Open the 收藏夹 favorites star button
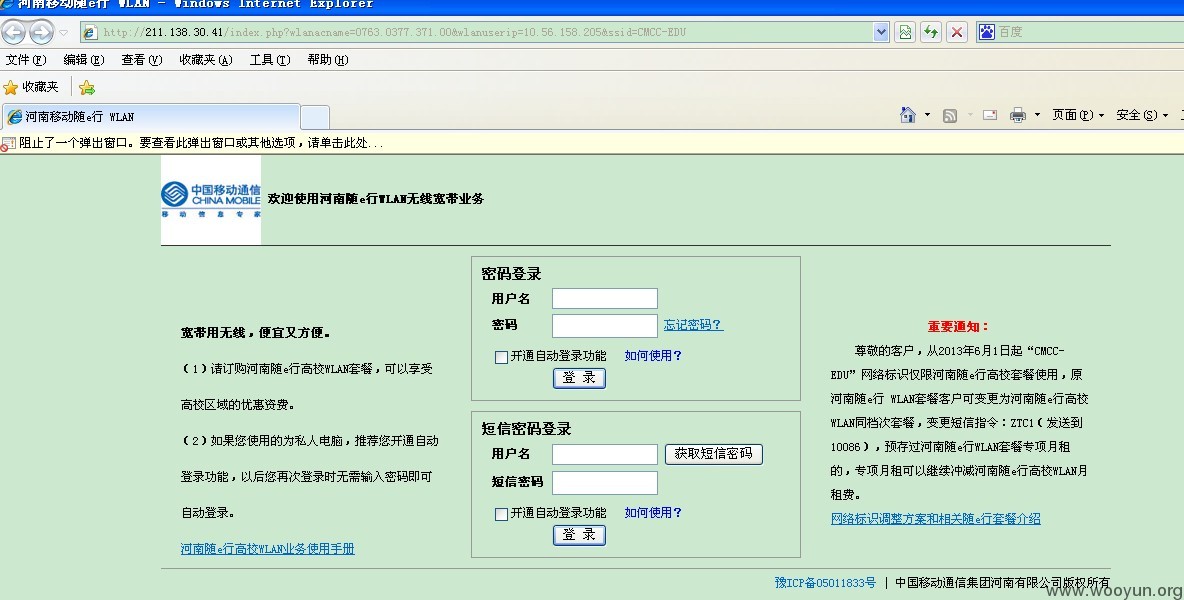The height and width of the screenshot is (600, 1184). 31,87
